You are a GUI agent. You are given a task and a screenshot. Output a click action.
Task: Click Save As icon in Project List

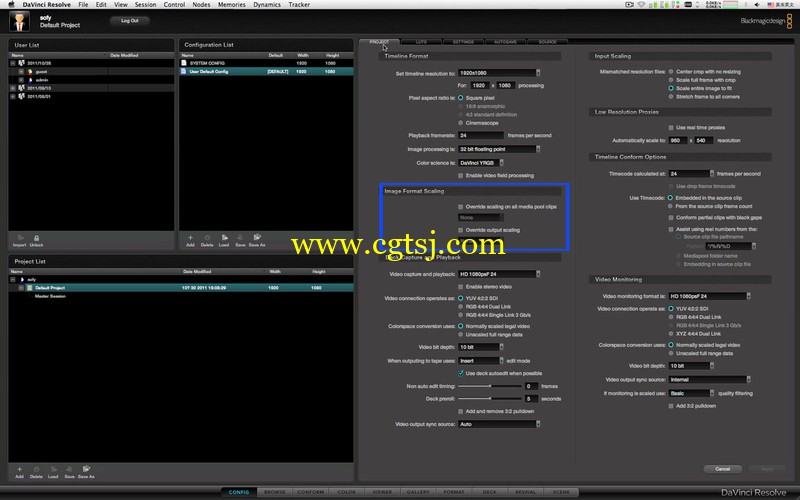coord(86,469)
